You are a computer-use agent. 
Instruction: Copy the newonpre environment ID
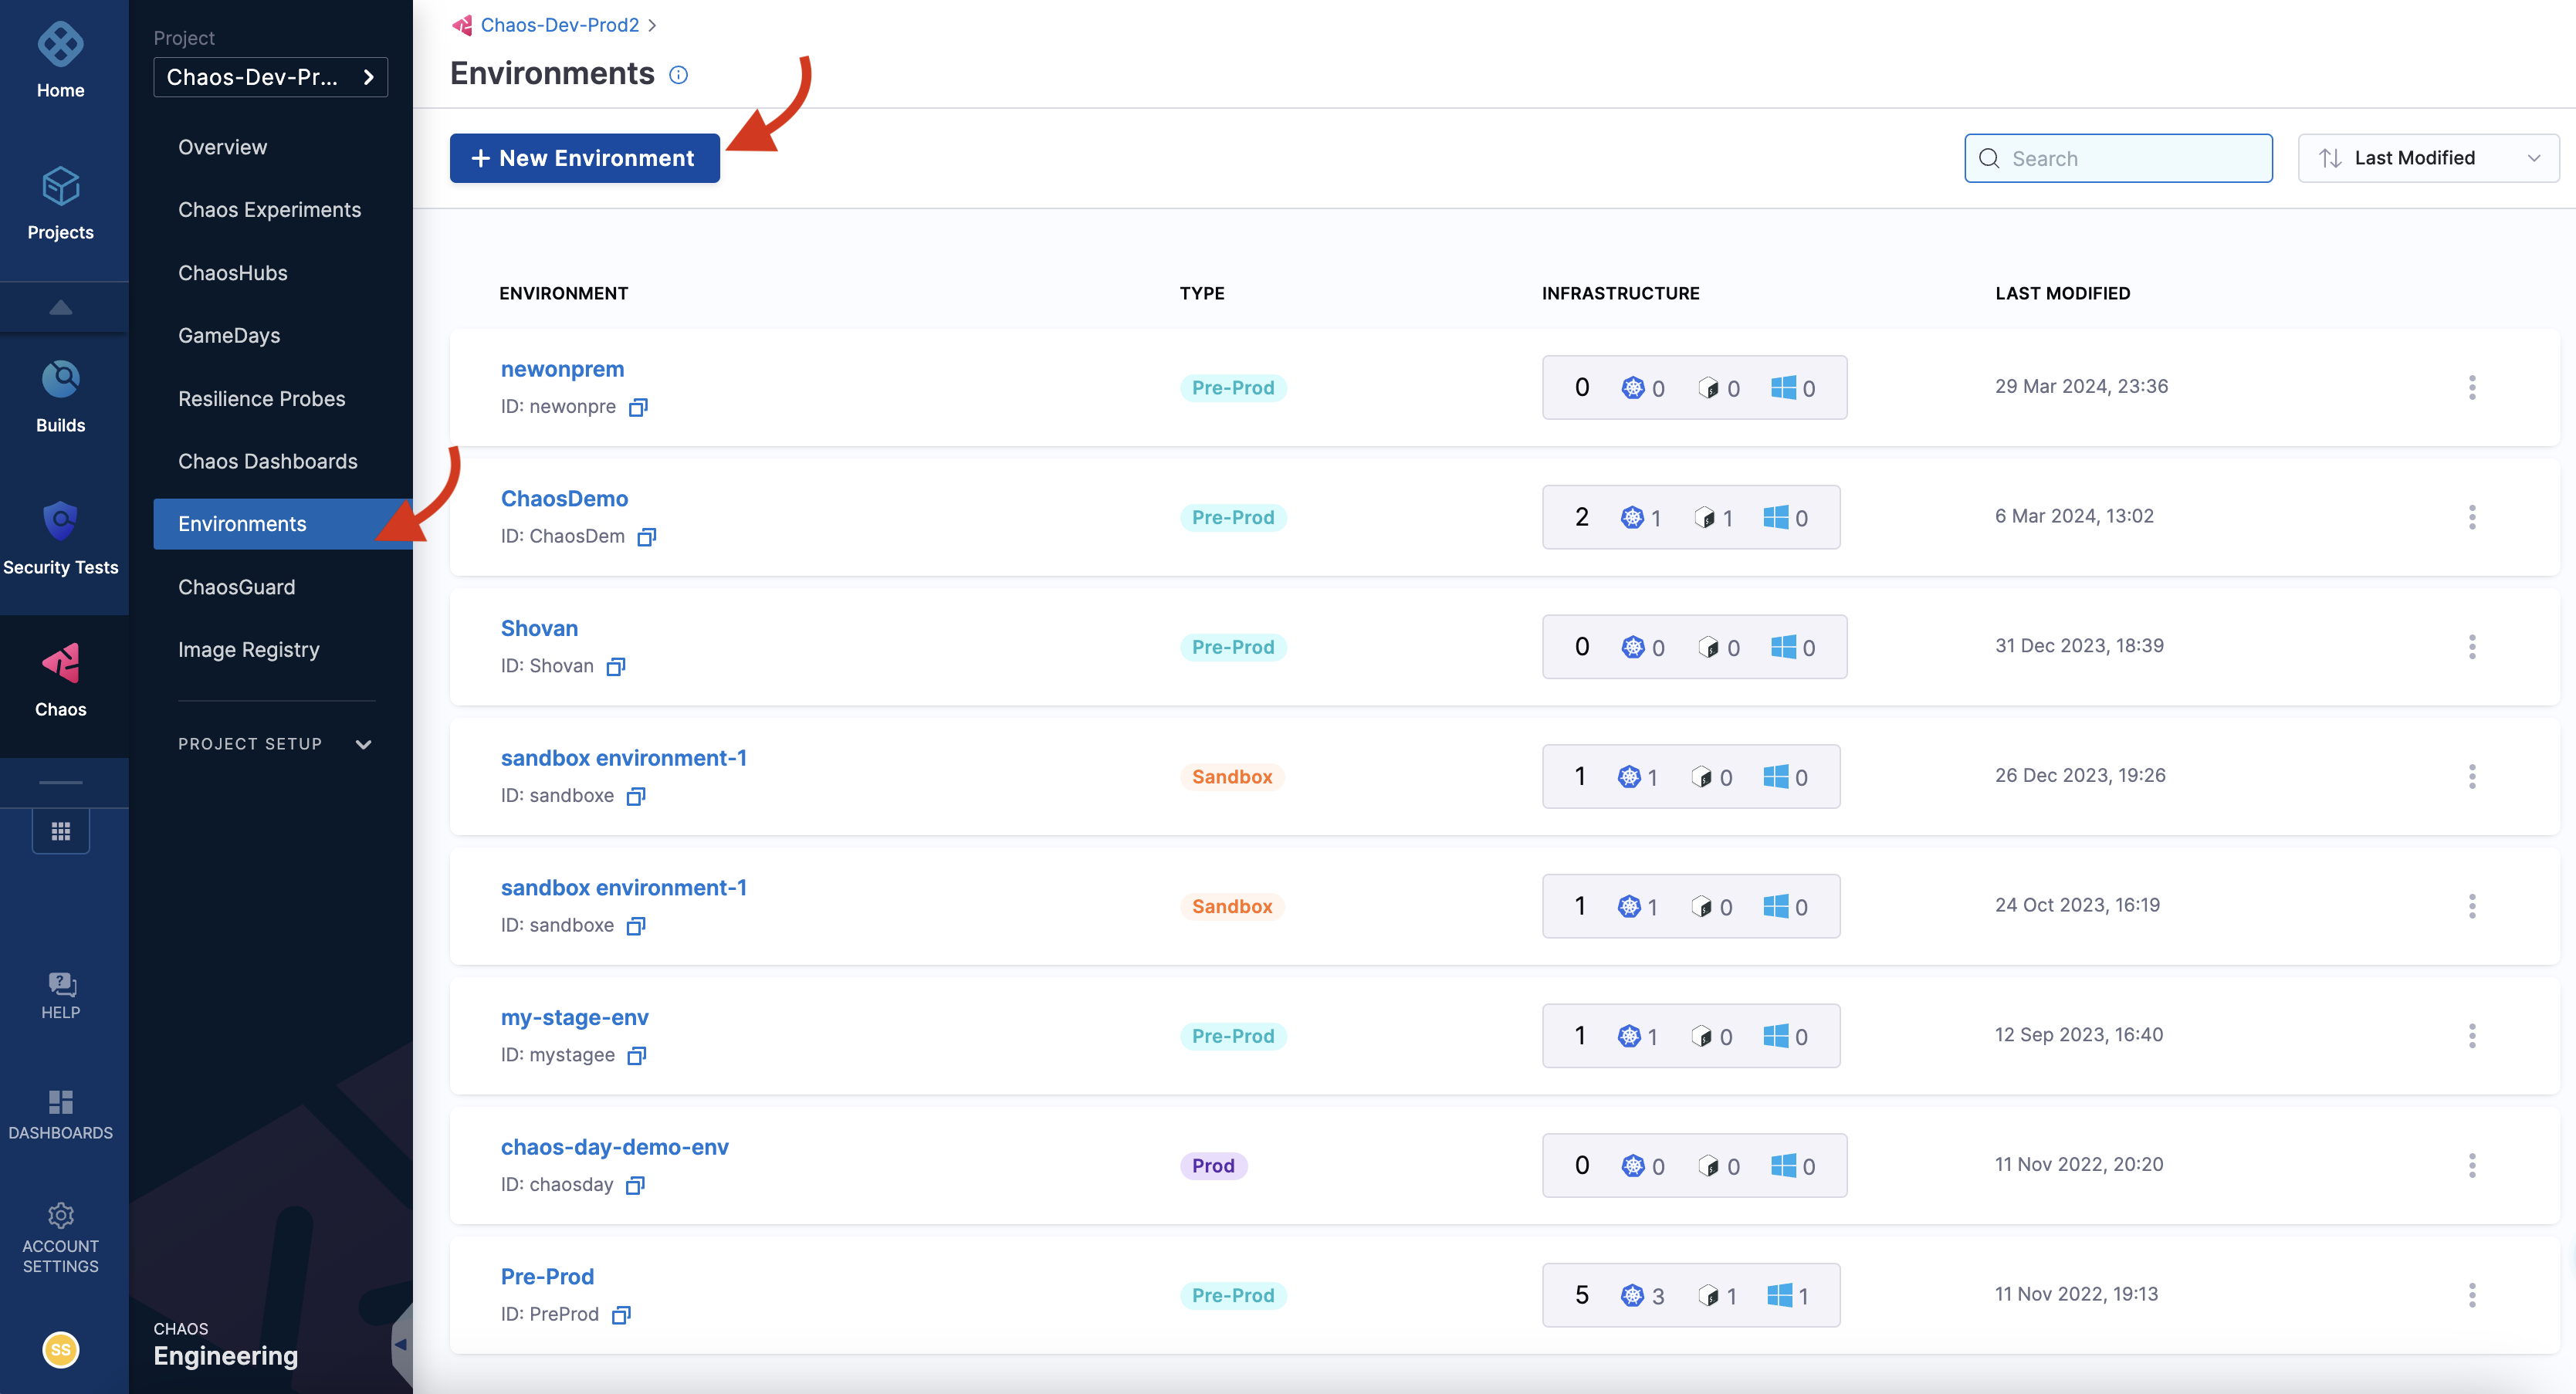pyautogui.click(x=638, y=407)
